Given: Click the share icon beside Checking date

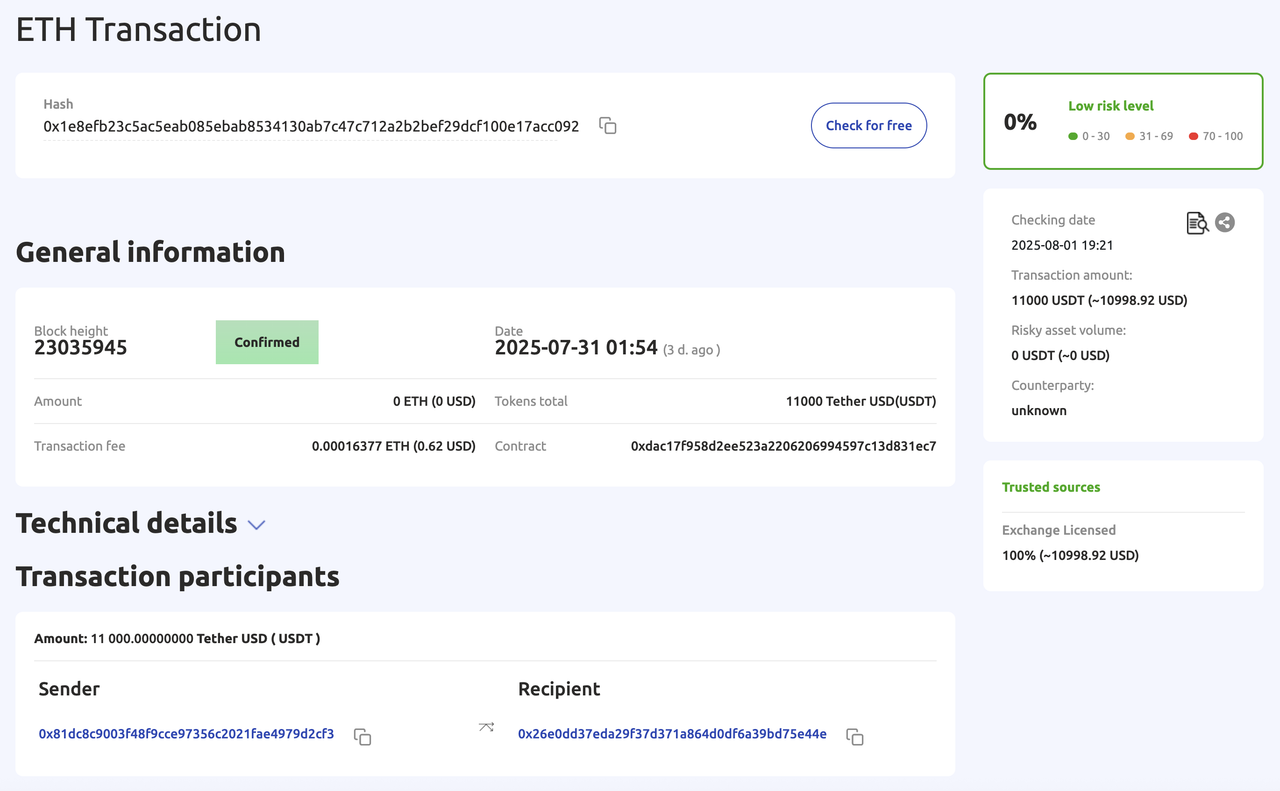Looking at the screenshot, I should click(x=1225, y=223).
